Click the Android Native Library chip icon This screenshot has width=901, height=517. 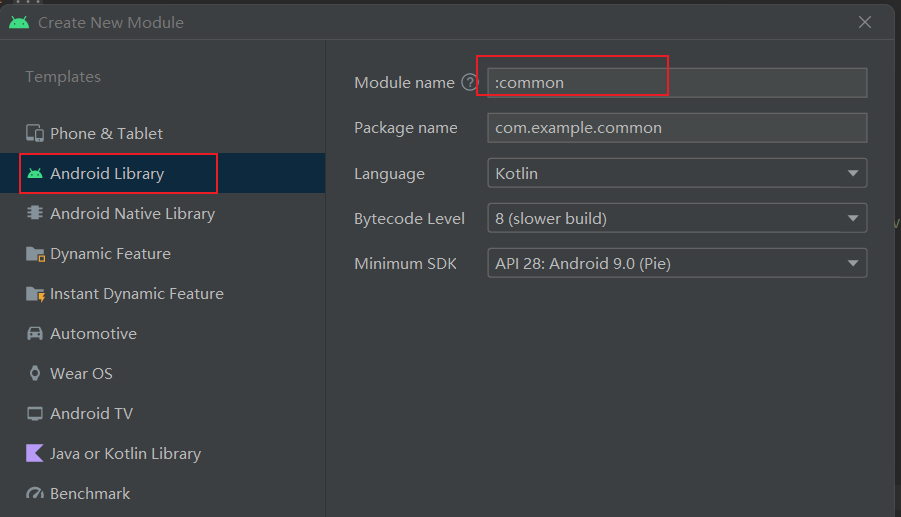click(x=35, y=213)
